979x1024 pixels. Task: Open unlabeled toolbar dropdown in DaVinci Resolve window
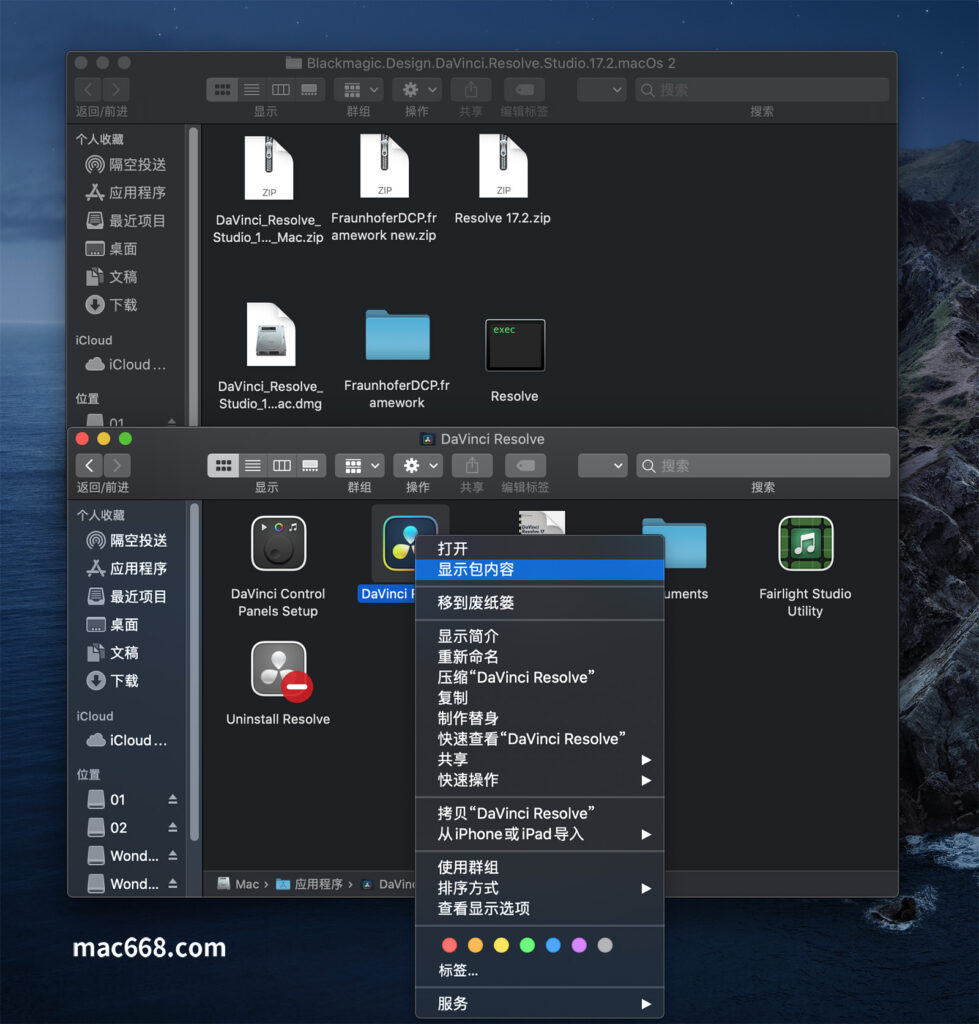603,466
